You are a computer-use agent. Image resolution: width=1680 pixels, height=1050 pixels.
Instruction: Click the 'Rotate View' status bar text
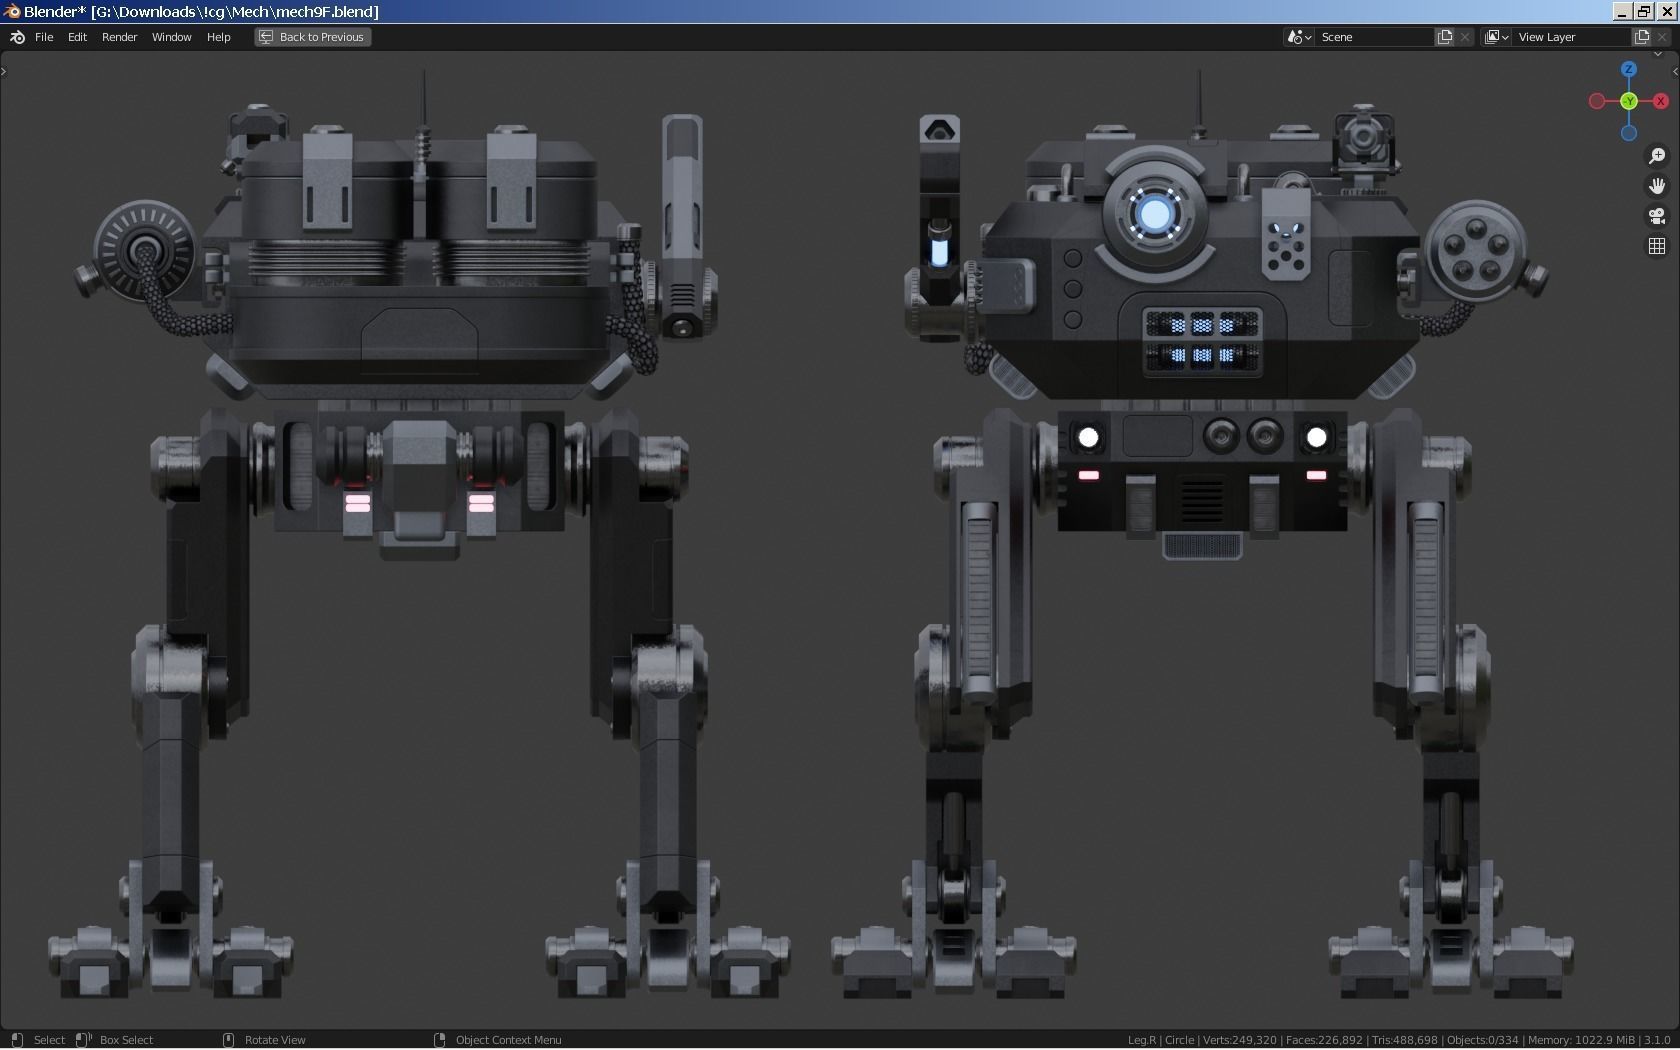click(275, 1040)
